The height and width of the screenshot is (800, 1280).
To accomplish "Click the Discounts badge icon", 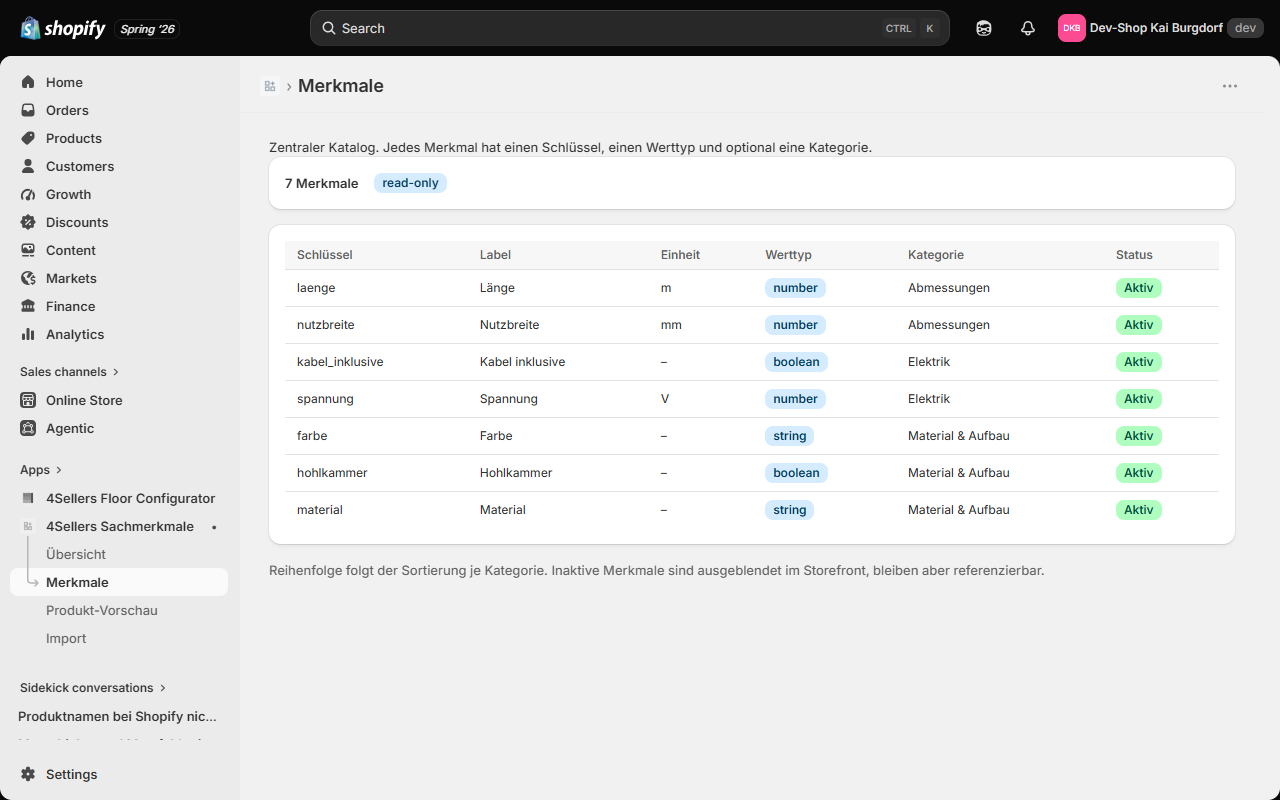I will (x=28, y=222).
